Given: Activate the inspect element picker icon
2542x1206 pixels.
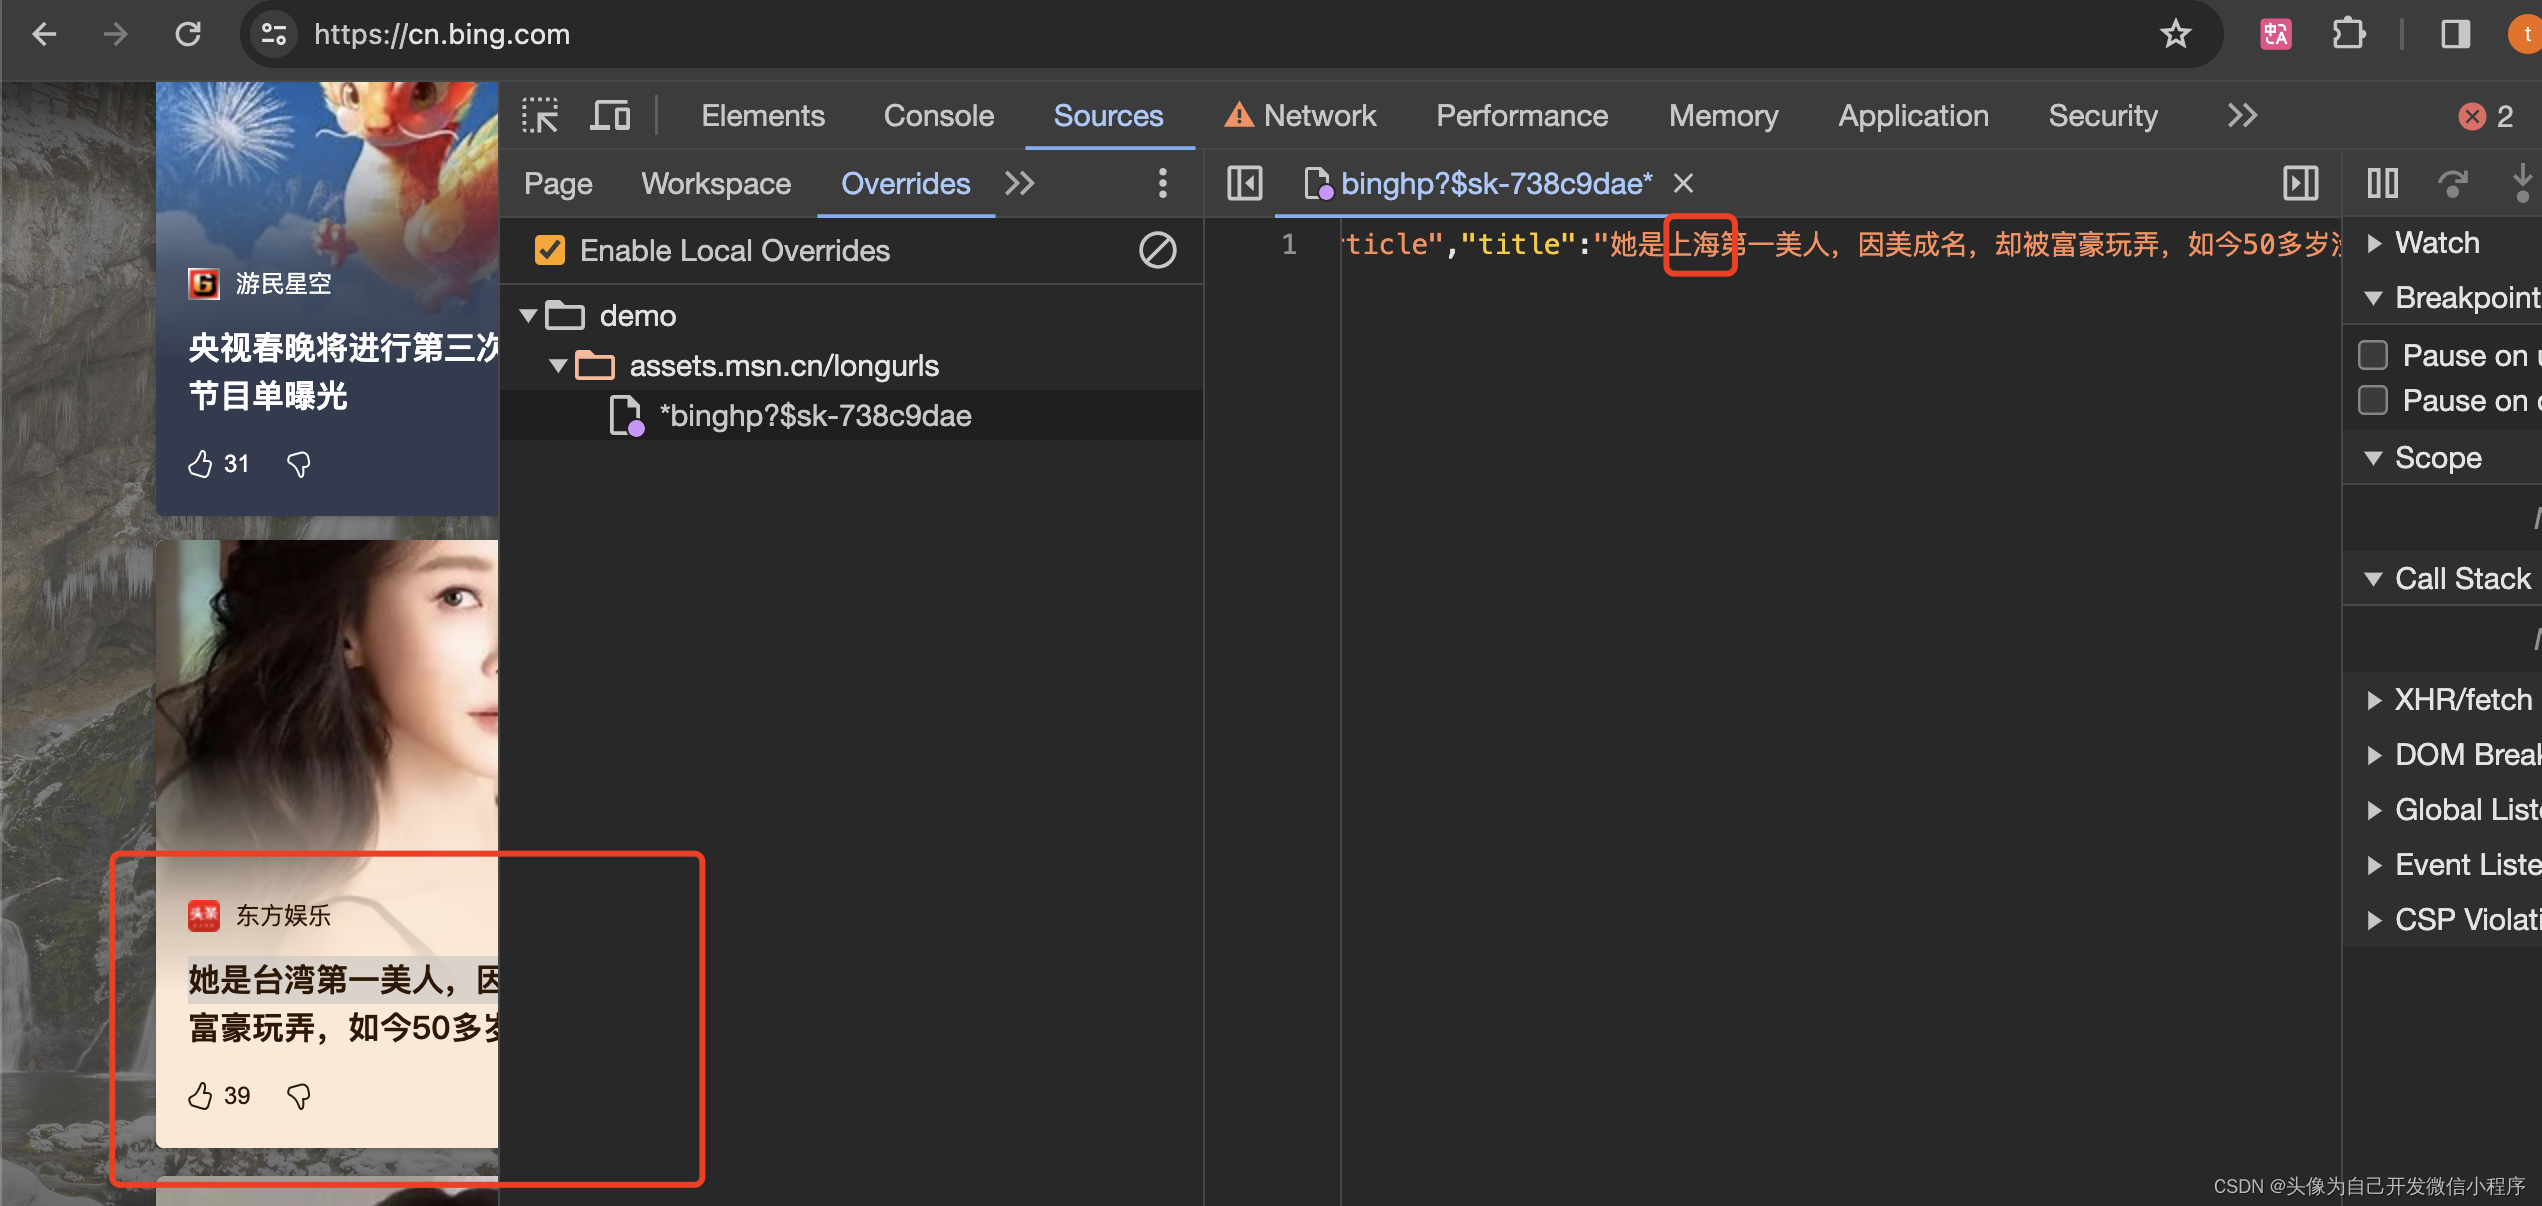Looking at the screenshot, I should click(540, 116).
